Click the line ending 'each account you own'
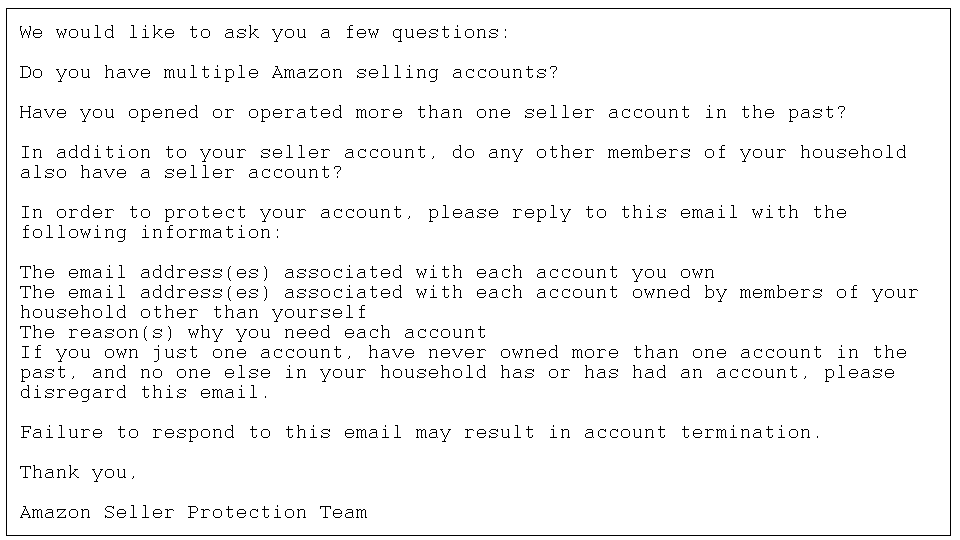This screenshot has height=540, width=960. (x=367, y=272)
